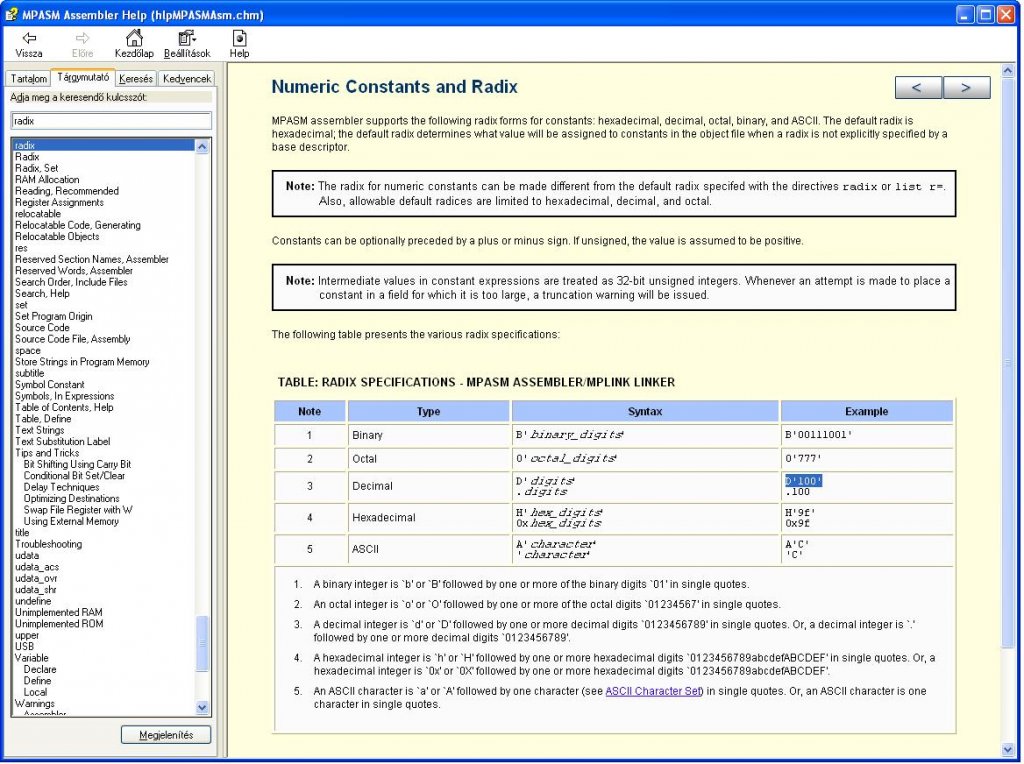
Task: Select 'Optimizing Destinations' entry
Action: [x=72, y=499]
